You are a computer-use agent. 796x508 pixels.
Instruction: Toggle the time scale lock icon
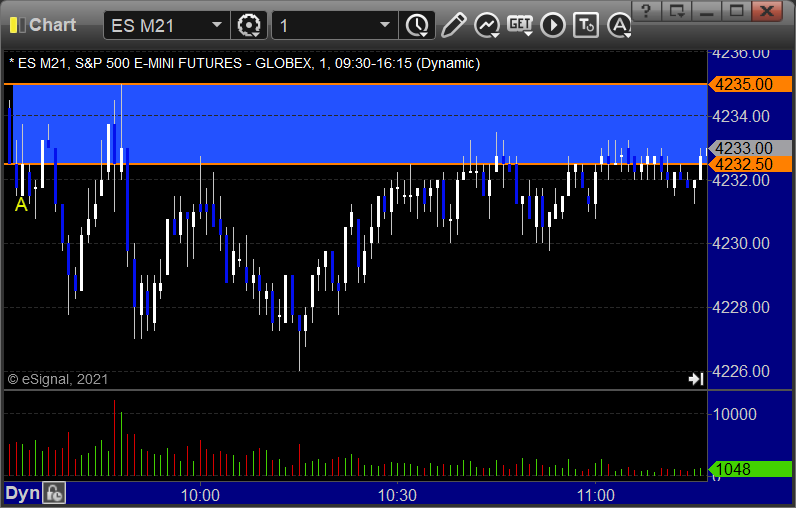(x=54, y=494)
